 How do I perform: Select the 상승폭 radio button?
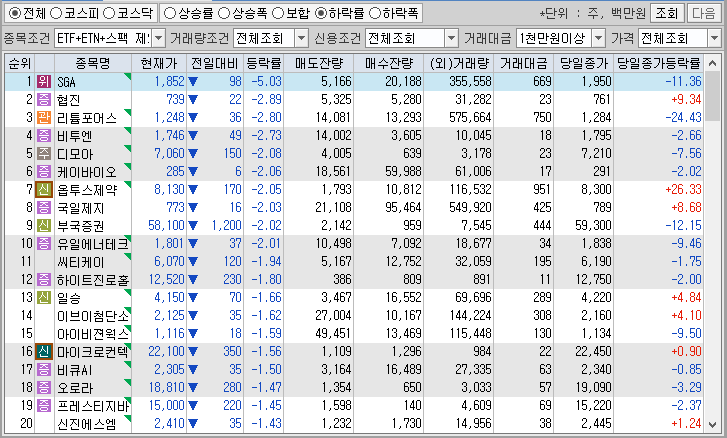[x=224, y=13]
